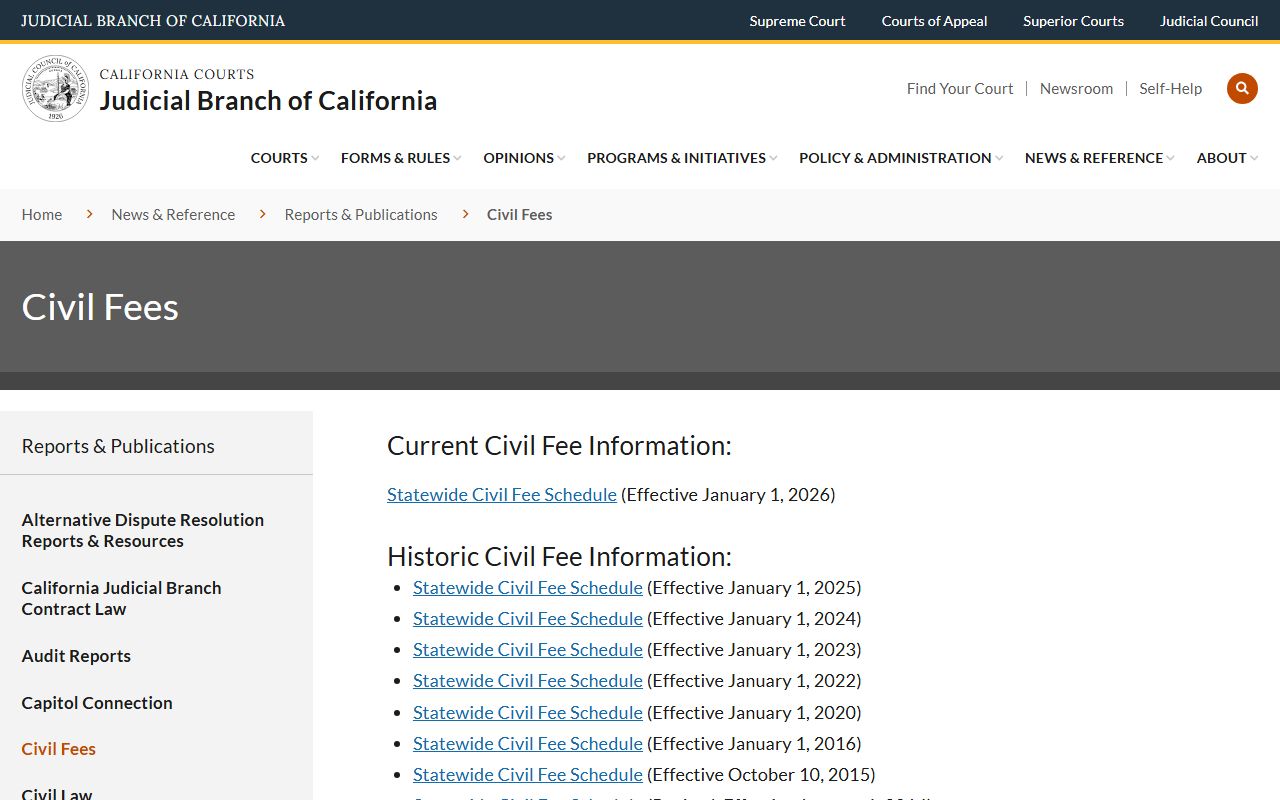The image size is (1280, 800).
Task: Expand the About menu
Action: [1227, 158]
